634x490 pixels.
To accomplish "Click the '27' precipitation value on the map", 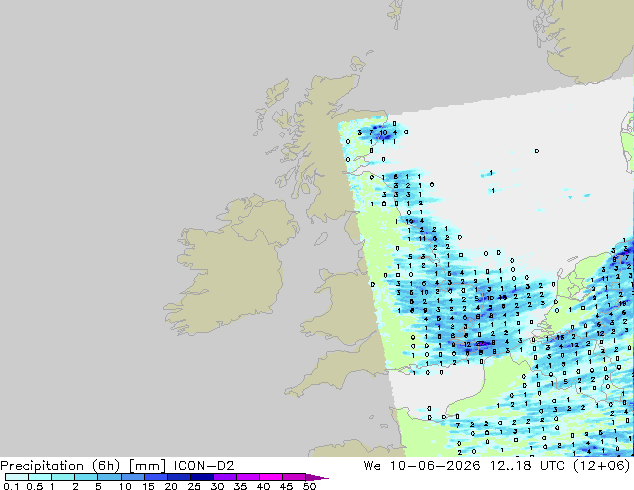I will pyautogui.click(x=480, y=344).
